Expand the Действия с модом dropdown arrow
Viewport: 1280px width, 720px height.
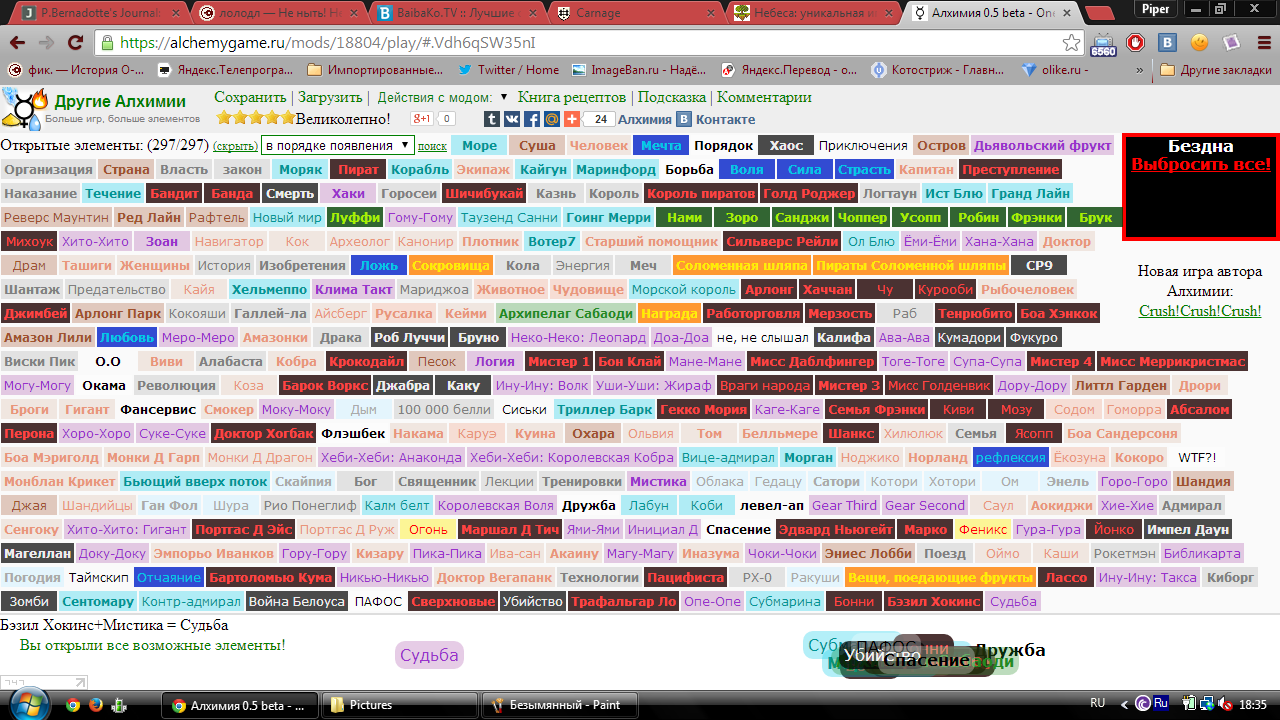point(504,97)
